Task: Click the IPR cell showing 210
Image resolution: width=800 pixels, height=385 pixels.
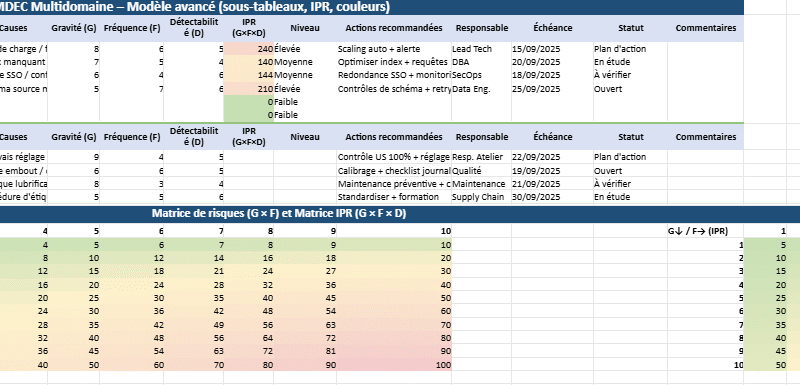Action: tap(249, 89)
